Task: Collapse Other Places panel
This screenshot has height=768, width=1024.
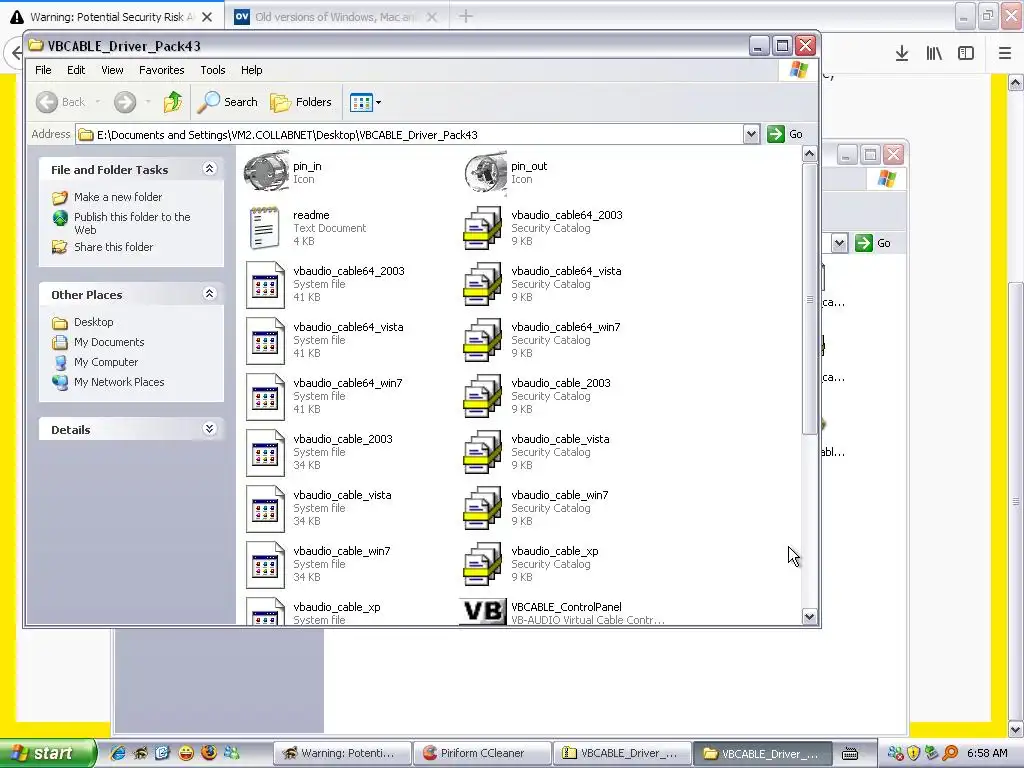Action: (x=209, y=294)
